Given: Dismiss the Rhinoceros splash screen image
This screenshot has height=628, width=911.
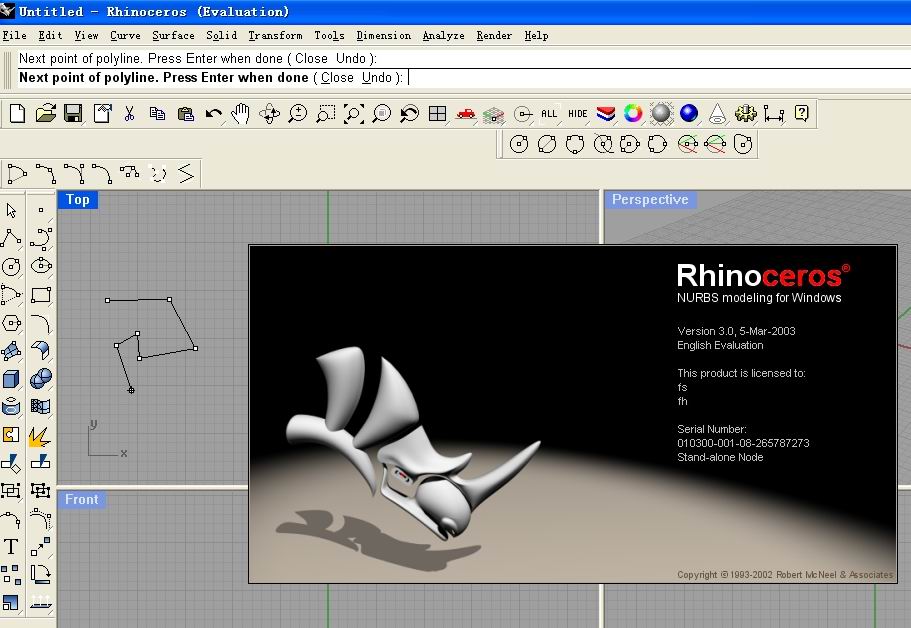Looking at the screenshot, I should (573, 414).
